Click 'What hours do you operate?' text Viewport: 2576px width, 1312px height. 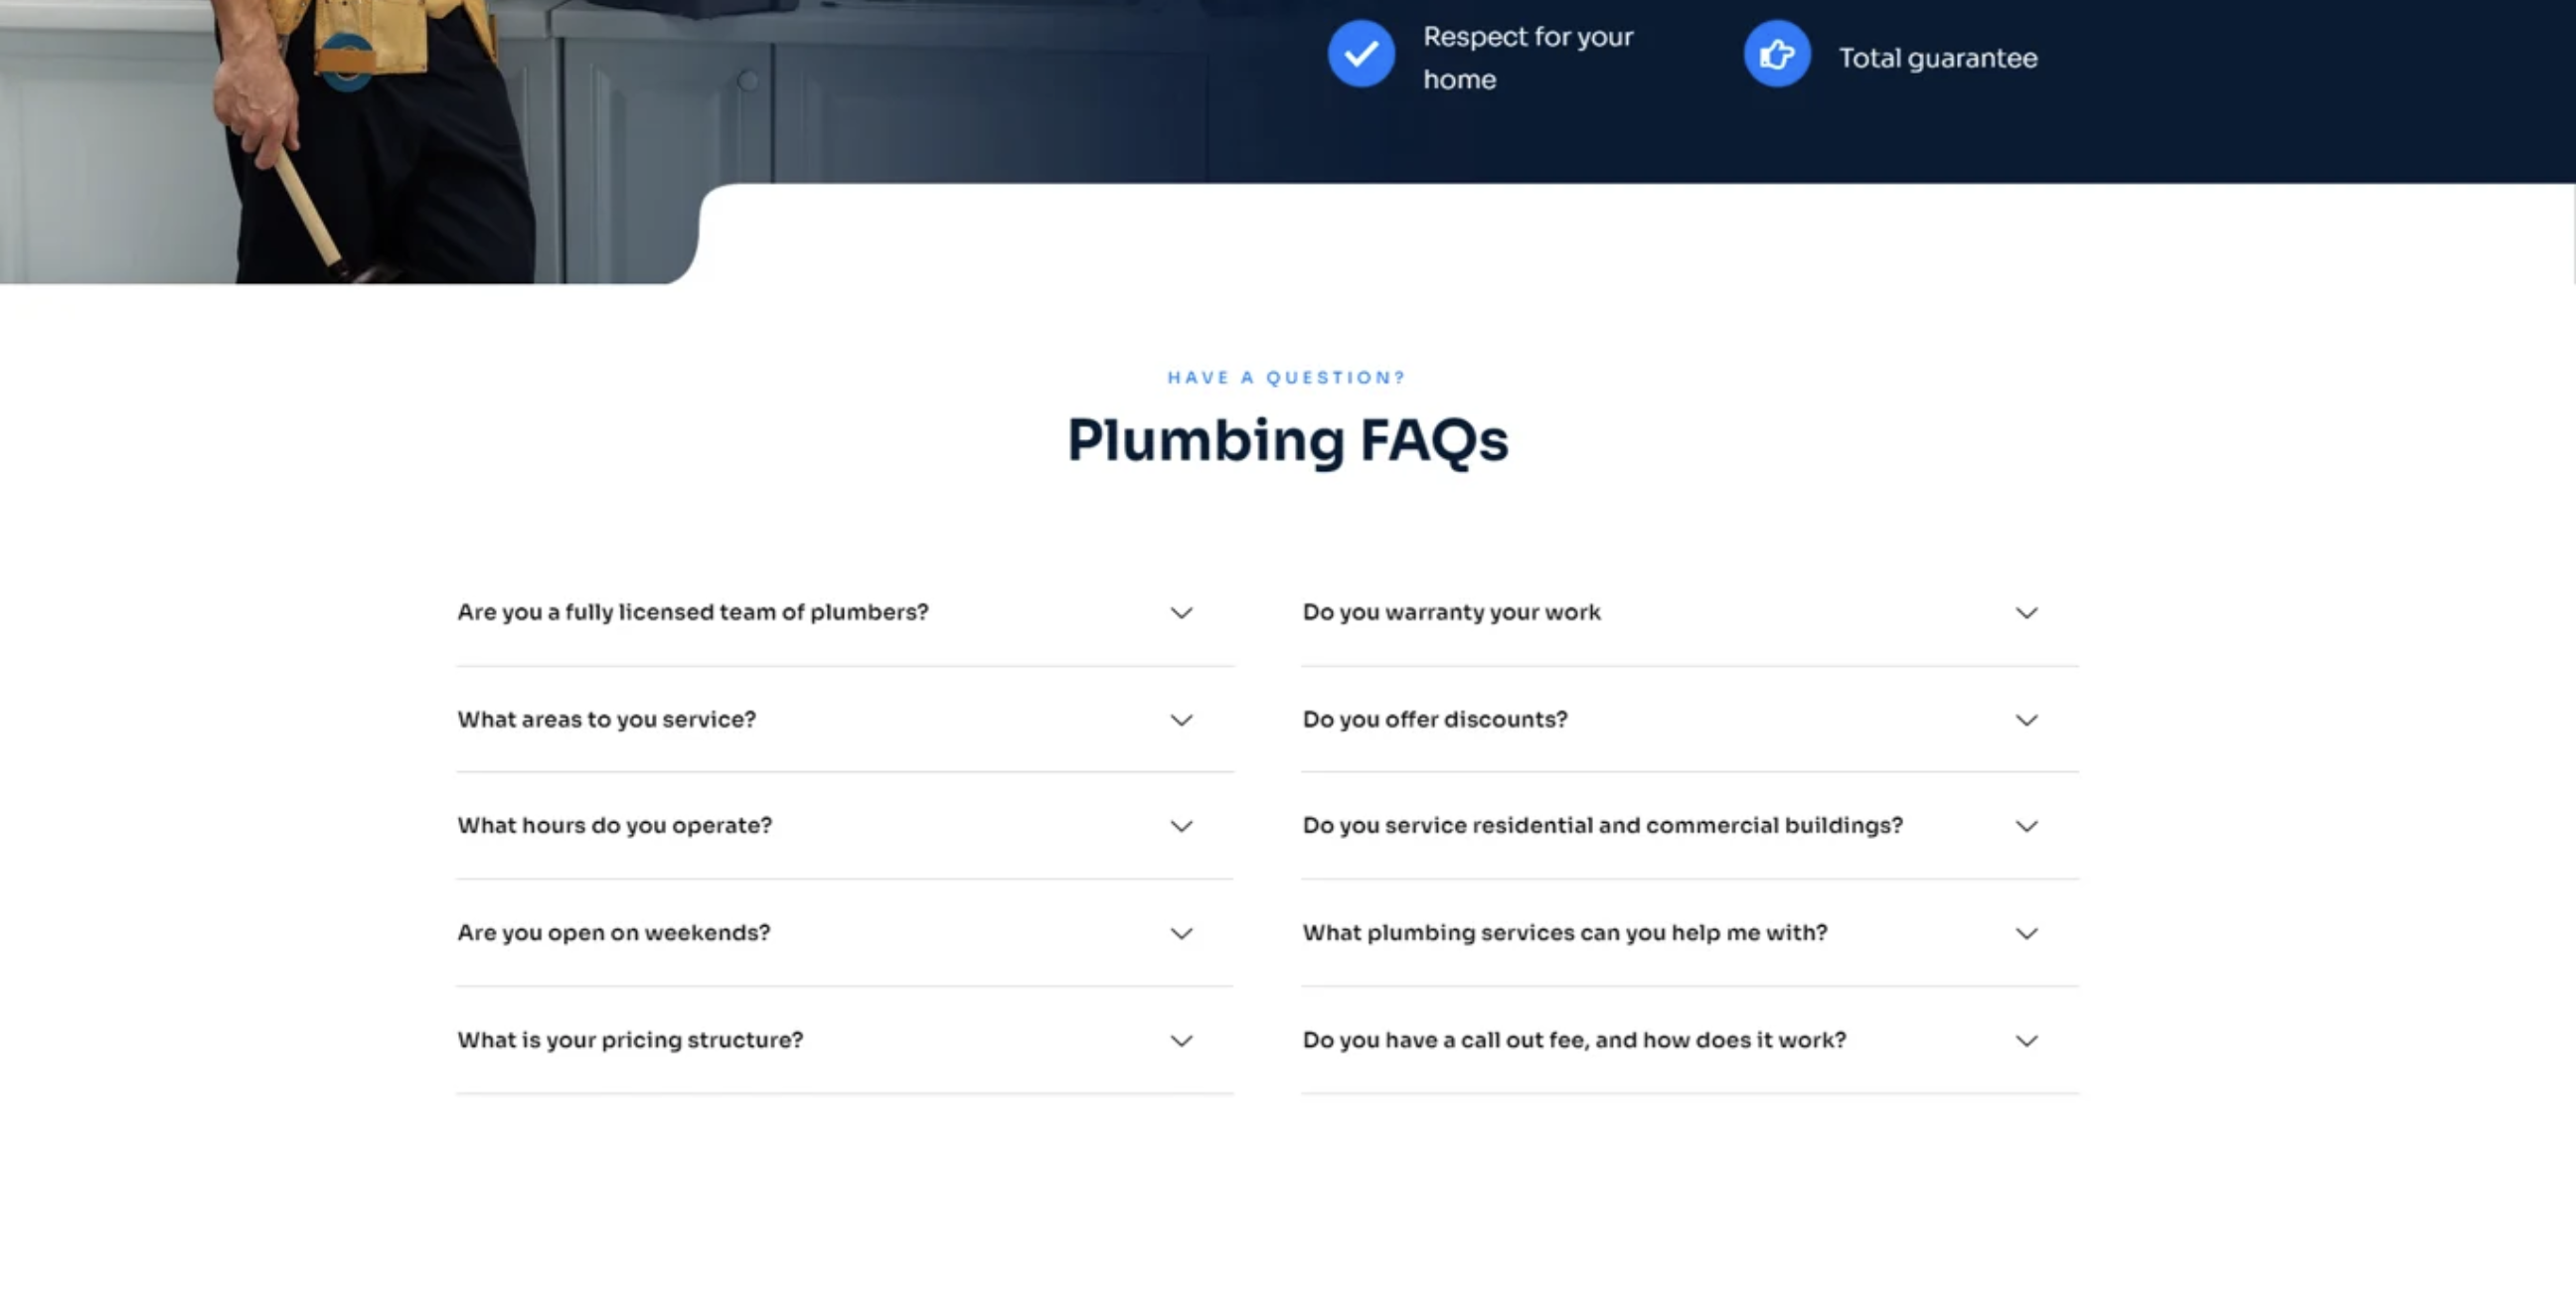click(x=614, y=825)
